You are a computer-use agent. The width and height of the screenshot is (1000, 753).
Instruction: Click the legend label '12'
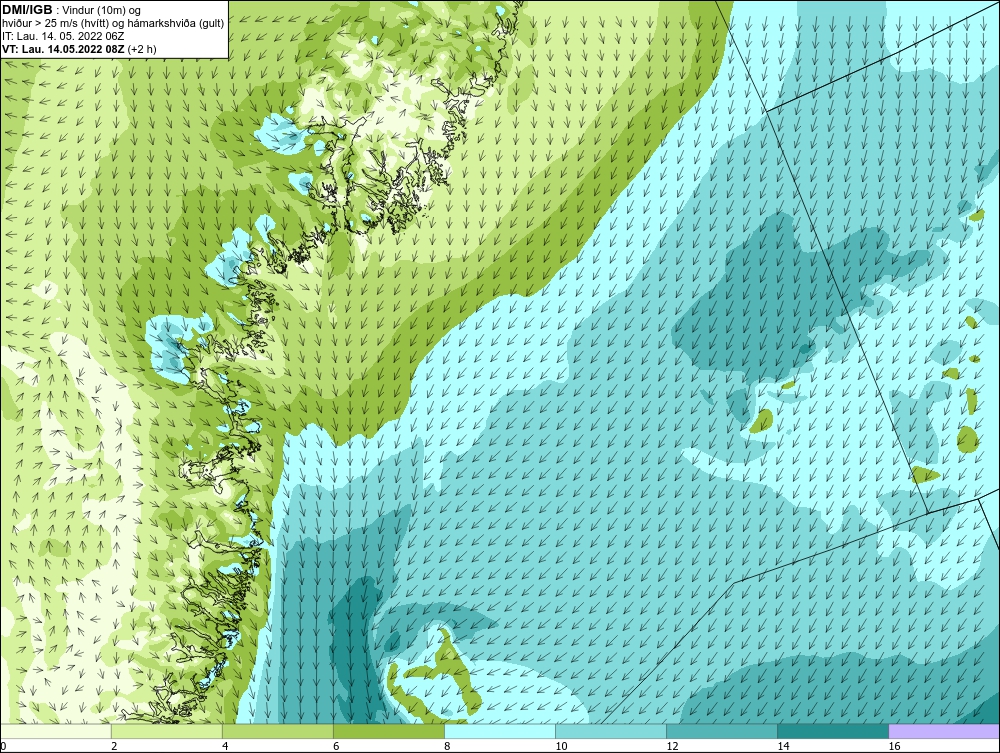672,746
